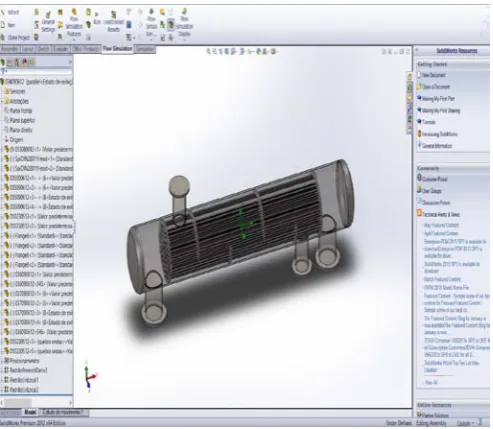Select the Origem item in tree
The width and height of the screenshot is (493, 429).
pyautogui.click(x=14, y=140)
